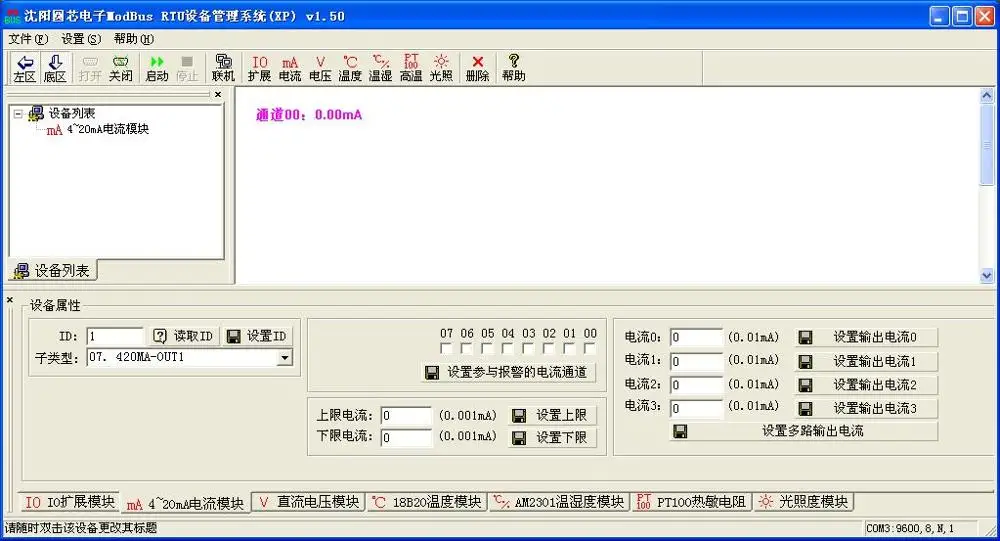Focus the 电流2 input field
The width and height of the screenshot is (1000, 541).
696,385
